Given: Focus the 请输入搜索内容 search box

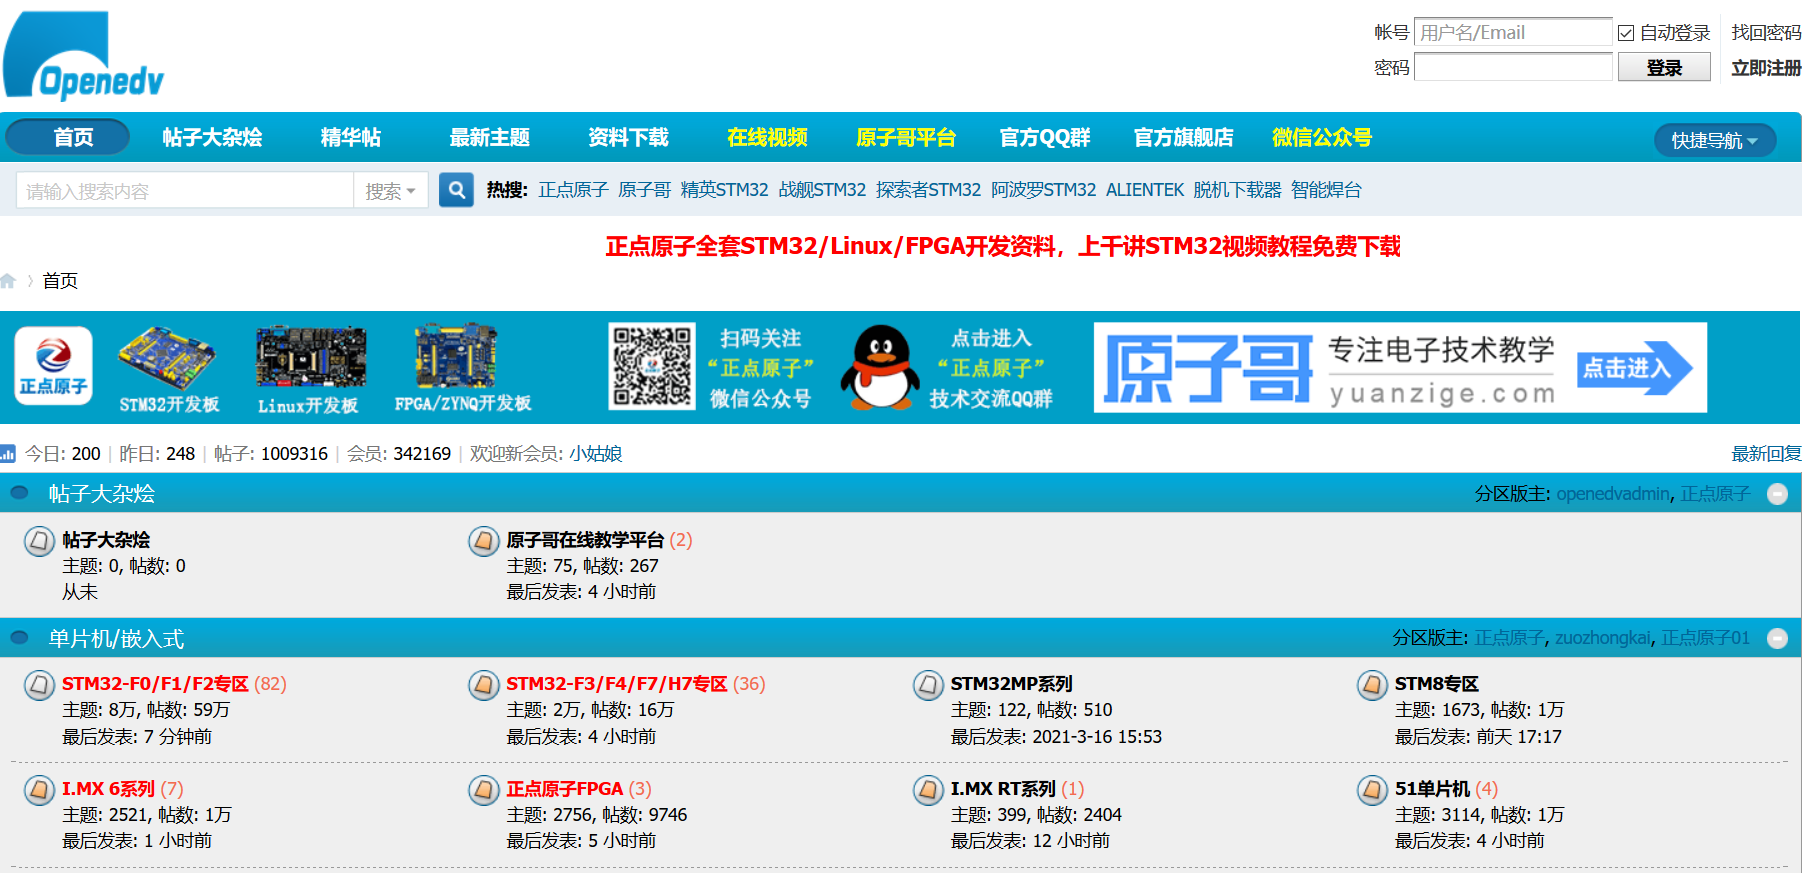Looking at the screenshot, I should (x=185, y=190).
